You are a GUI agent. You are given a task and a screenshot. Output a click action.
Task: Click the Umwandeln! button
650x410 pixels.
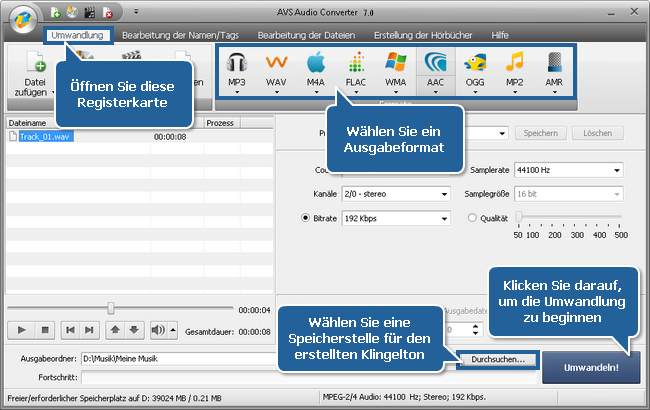coord(591,367)
